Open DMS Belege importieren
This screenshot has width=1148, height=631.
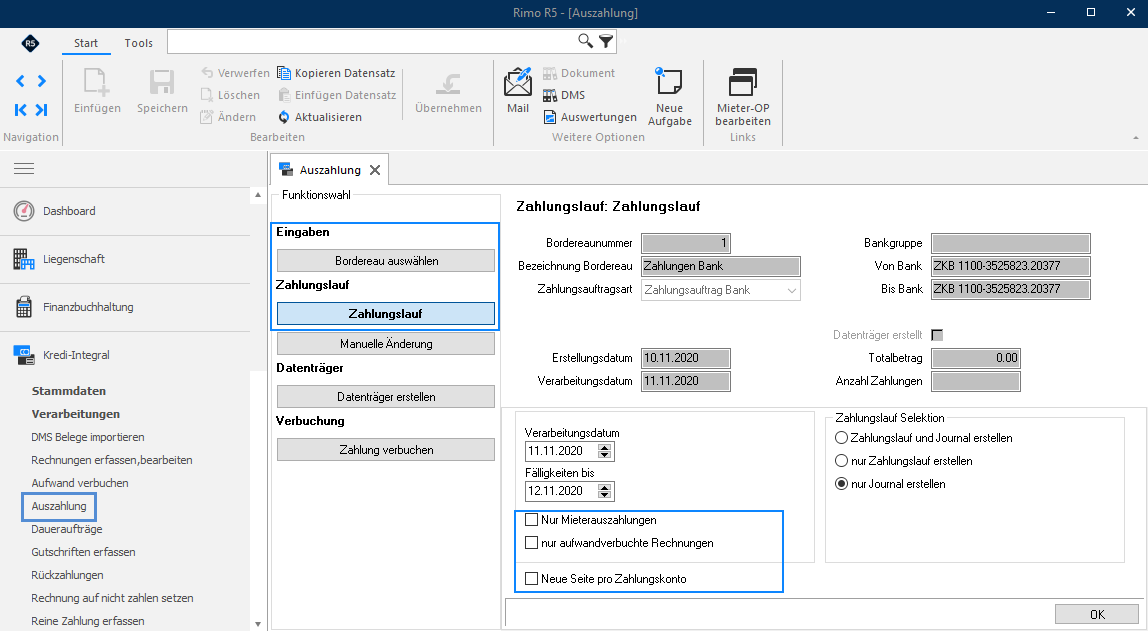tap(88, 437)
